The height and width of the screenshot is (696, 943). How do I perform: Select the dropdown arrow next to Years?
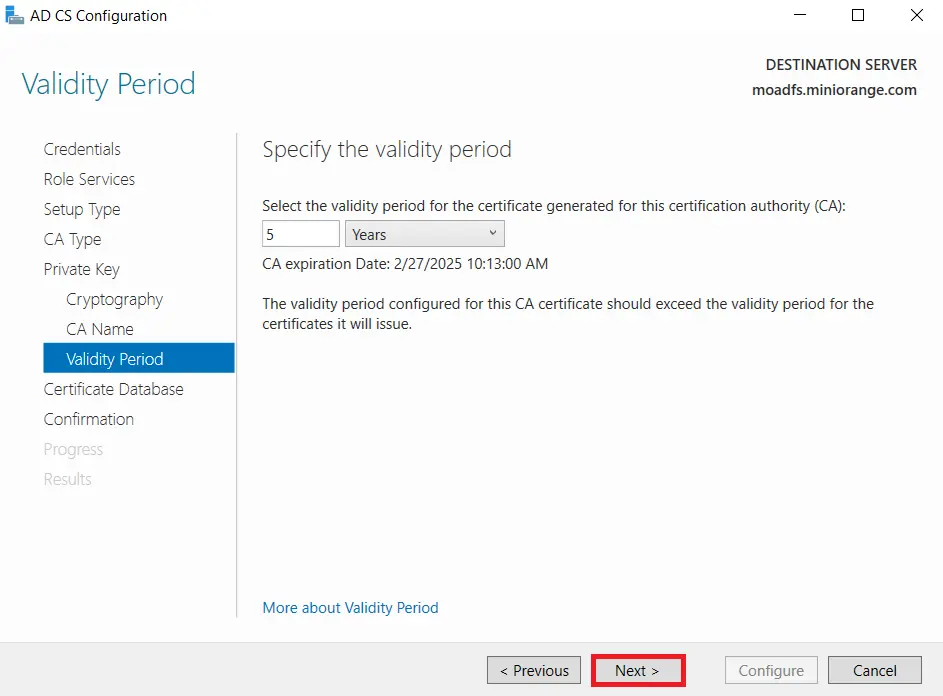tap(493, 233)
